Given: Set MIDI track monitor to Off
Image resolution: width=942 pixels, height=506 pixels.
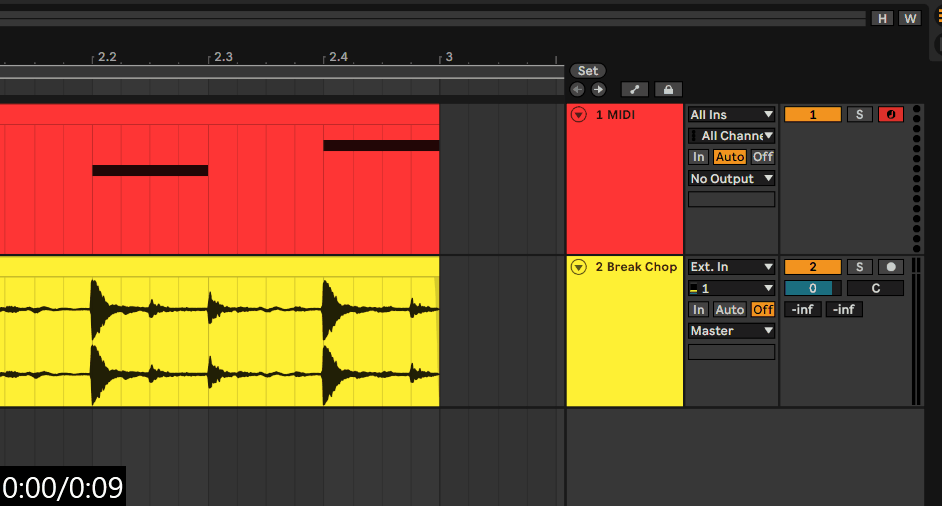Looking at the screenshot, I should [x=763, y=157].
